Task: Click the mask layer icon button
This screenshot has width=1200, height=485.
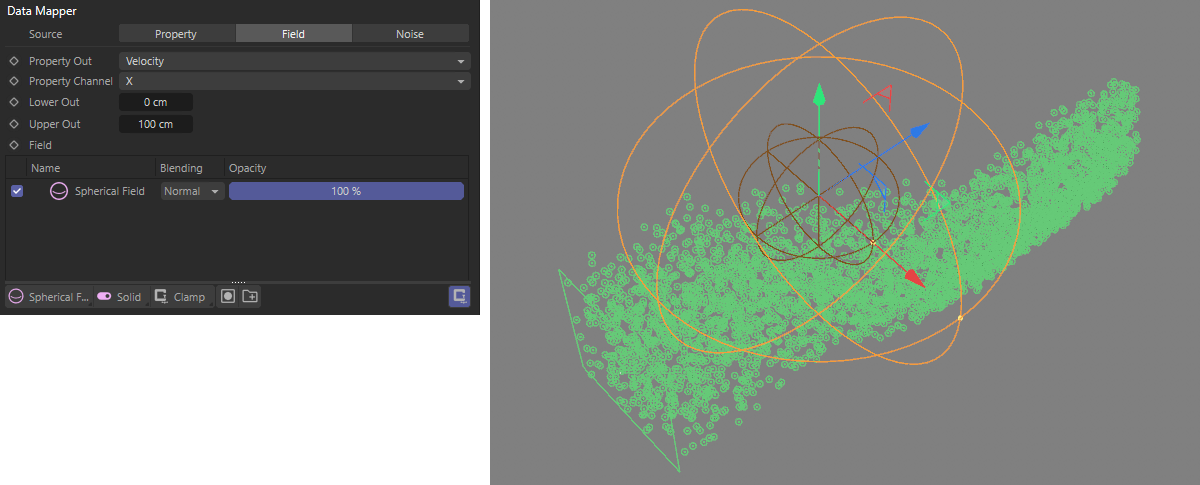Action: (228, 297)
